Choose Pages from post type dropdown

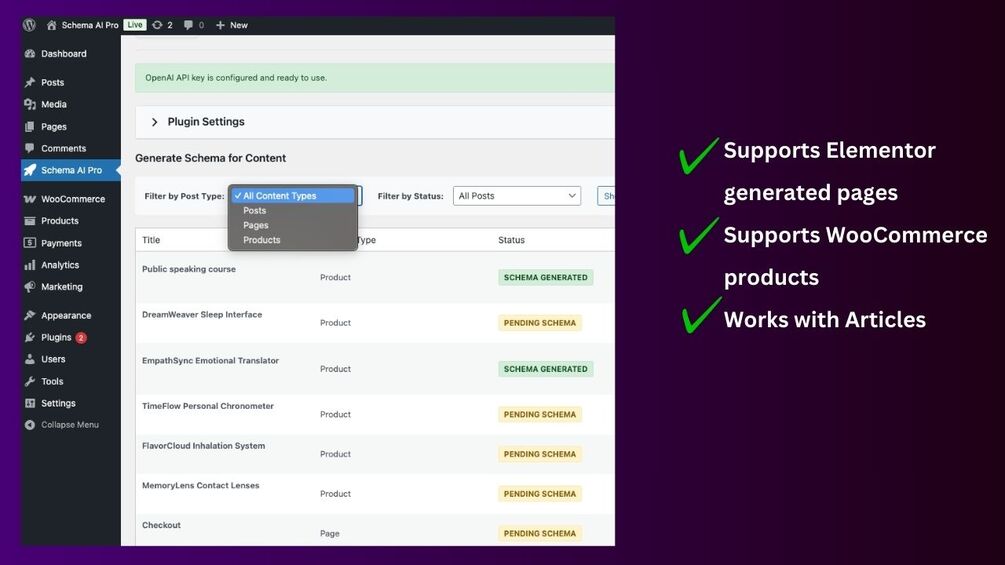[256, 225]
